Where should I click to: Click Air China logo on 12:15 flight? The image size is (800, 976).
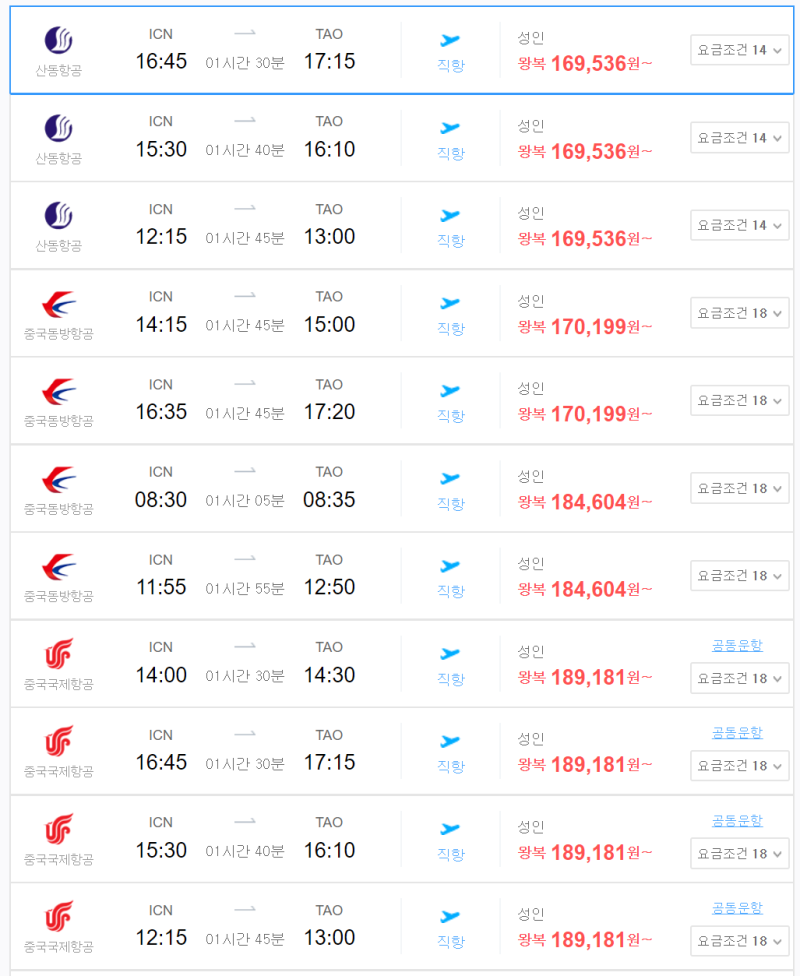(x=59, y=917)
